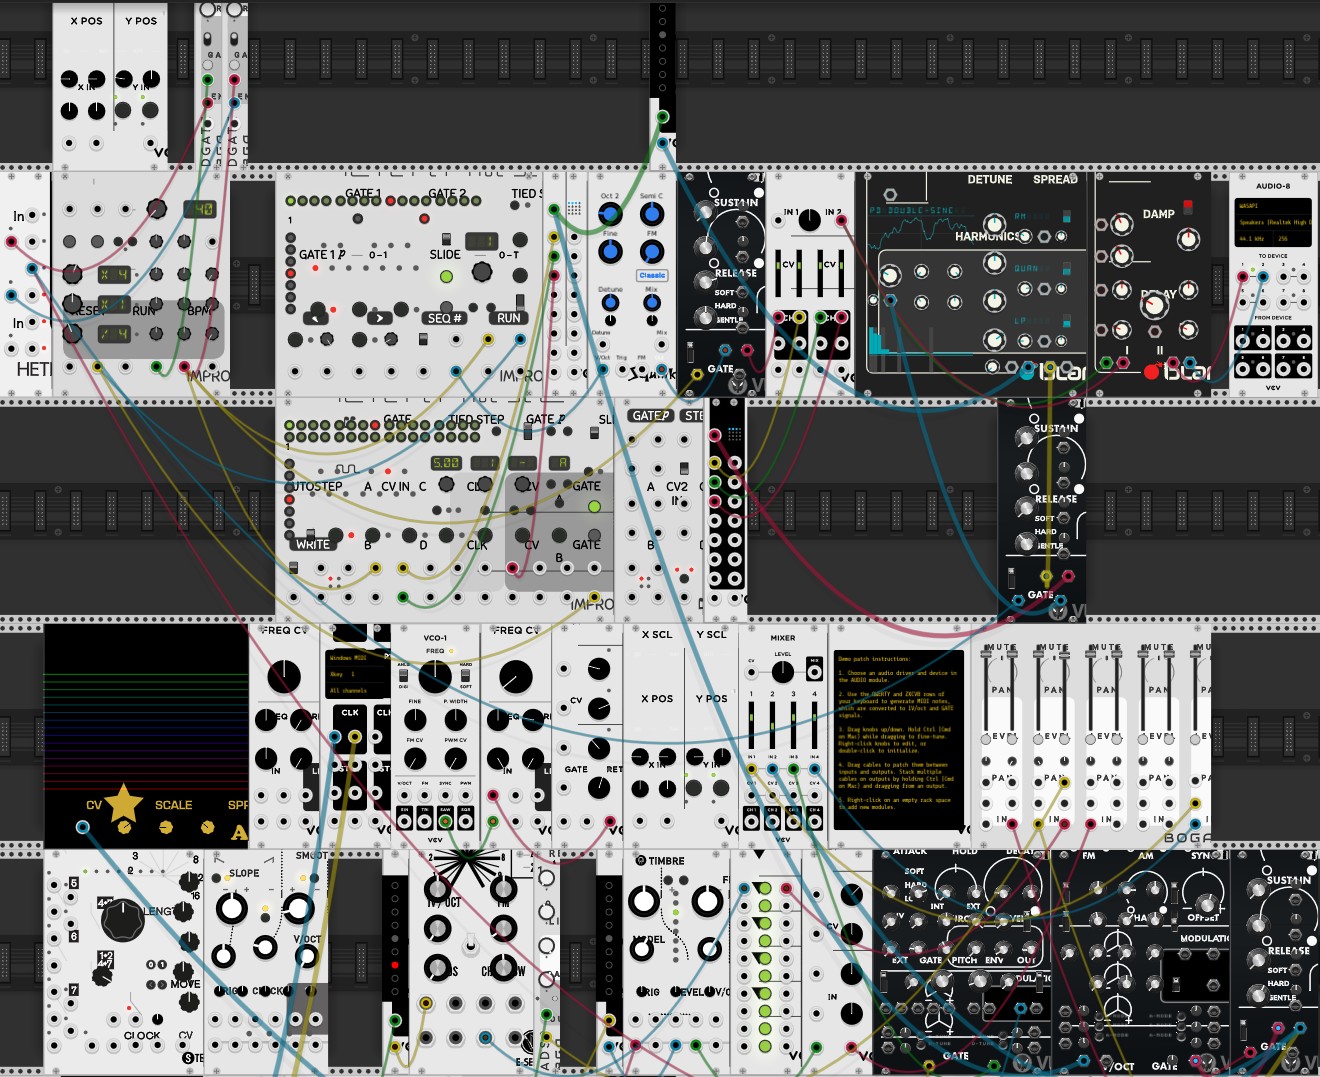Click the '5.00' display on the lower sequencer
Viewport: 1320px width, 1077px height.
pos(446,463)
